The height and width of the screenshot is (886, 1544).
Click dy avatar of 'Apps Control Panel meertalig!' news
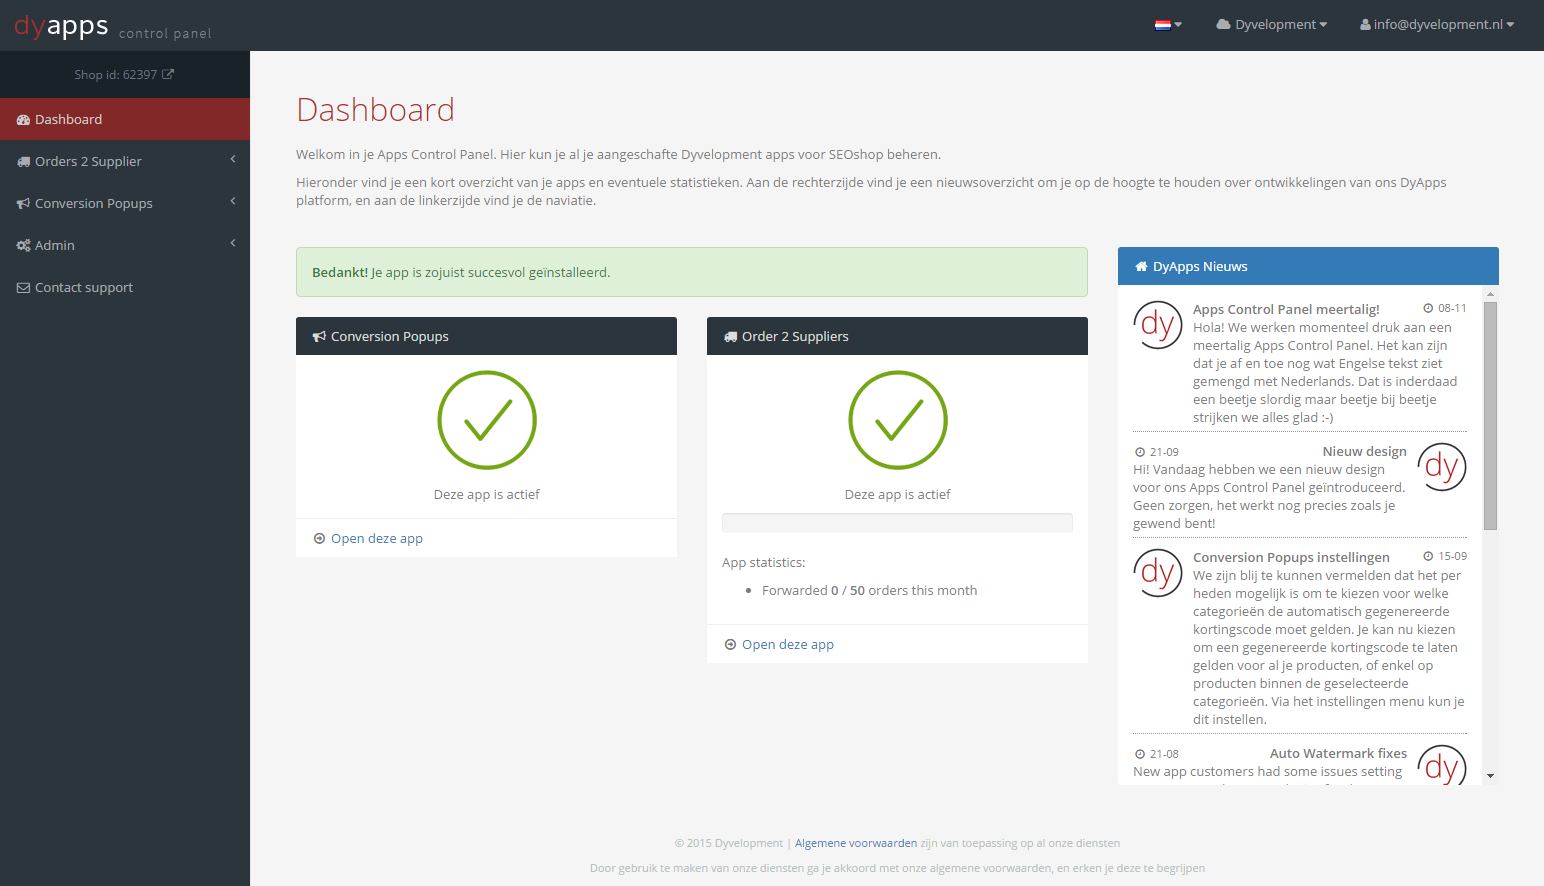click(1158, 325)
